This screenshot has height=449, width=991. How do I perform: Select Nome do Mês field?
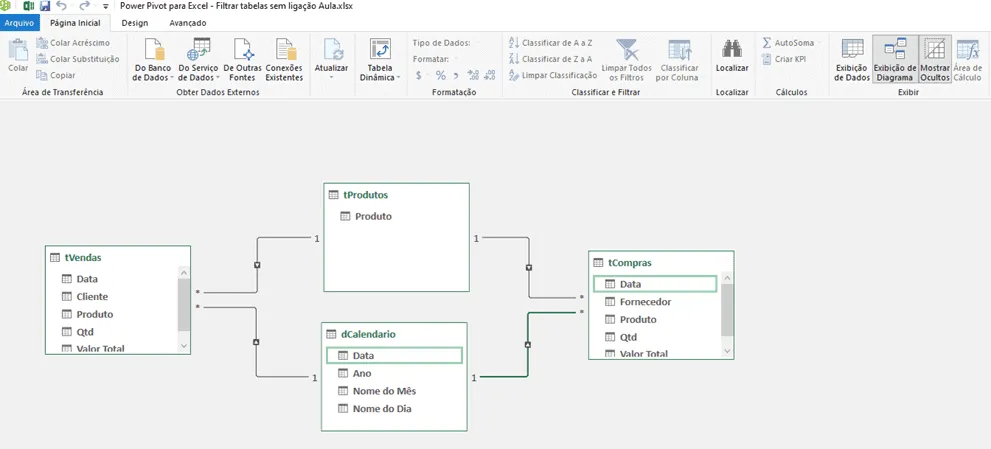click(x=385, y=391)
